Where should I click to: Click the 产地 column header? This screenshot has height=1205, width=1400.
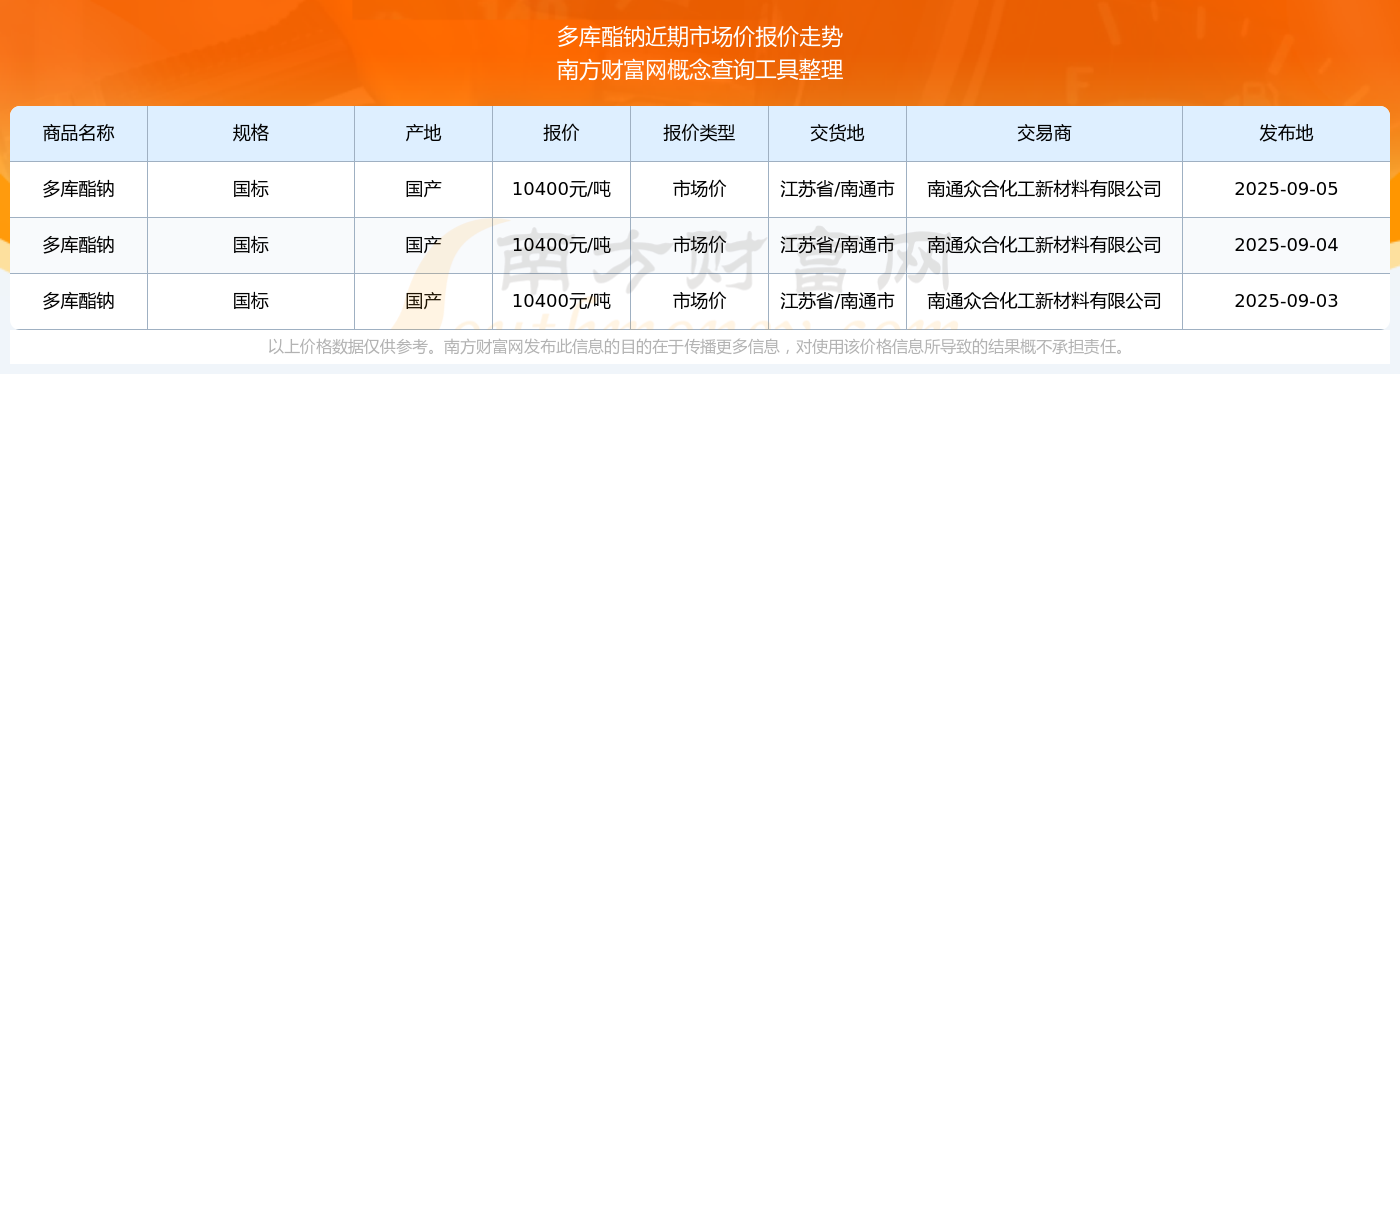tap(424, 134)
